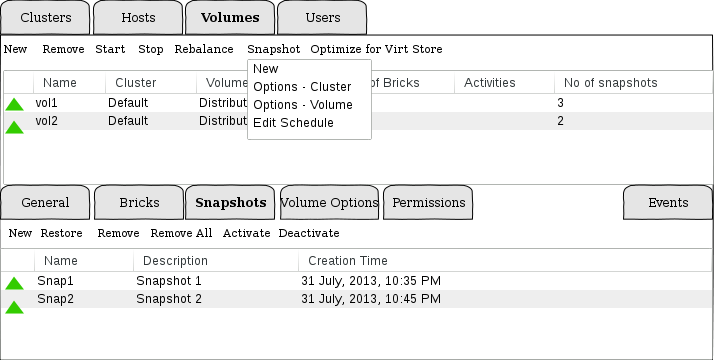Screen dimensions: 714x360
Task: Select Options - Cluster menu entry
Action: click(302, 86)
